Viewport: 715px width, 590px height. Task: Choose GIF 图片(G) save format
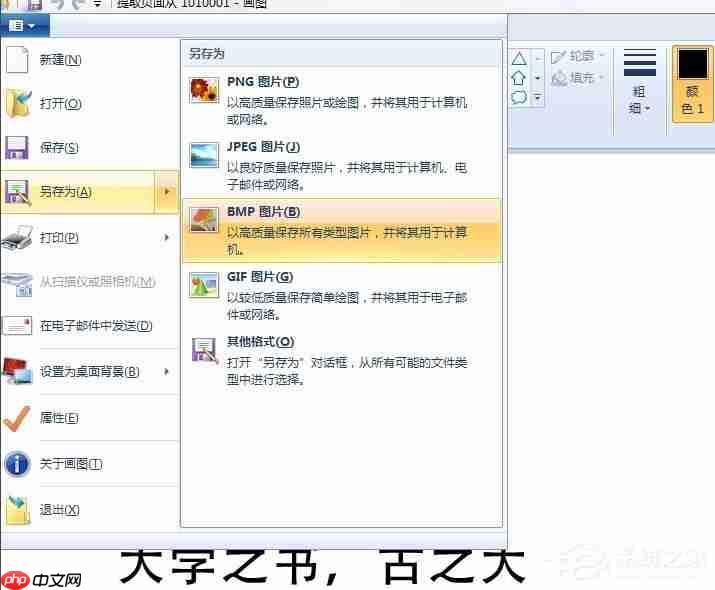click(x=341, y=295)
